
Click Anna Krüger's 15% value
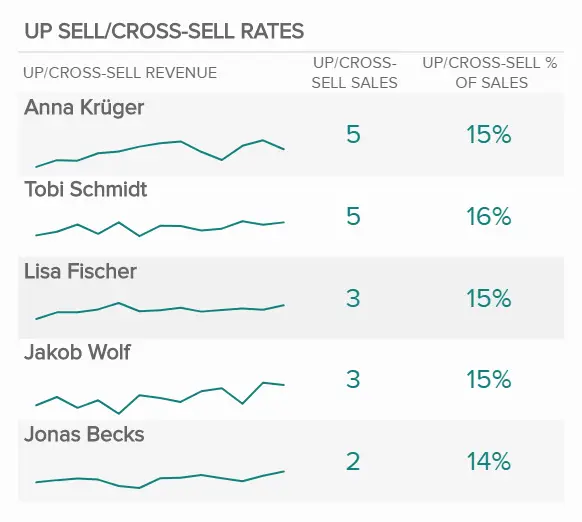click(489, 134)
